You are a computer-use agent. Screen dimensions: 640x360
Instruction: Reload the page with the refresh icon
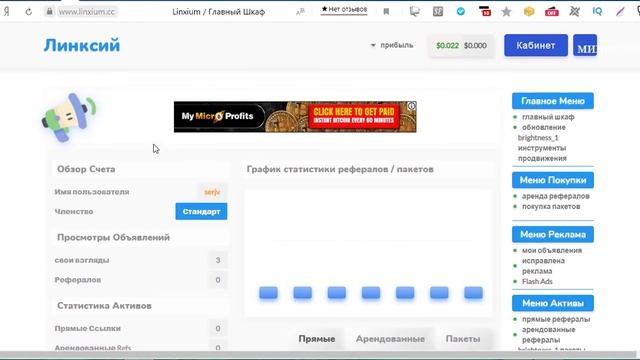click(28, 12)
